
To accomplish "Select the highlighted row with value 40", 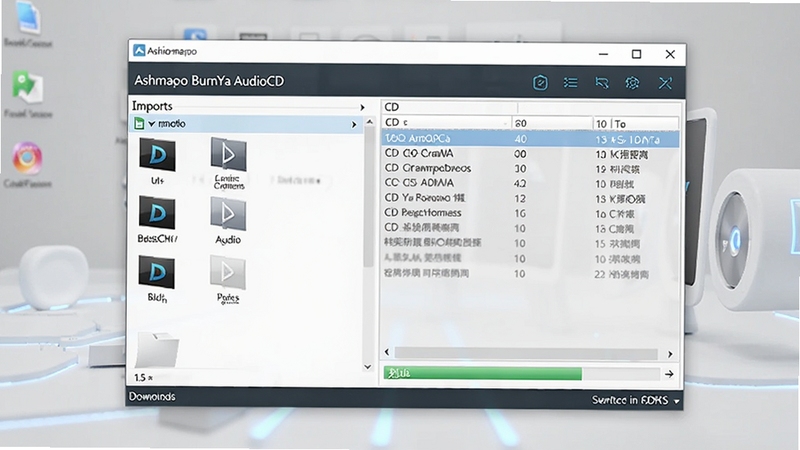I will 531,139.
